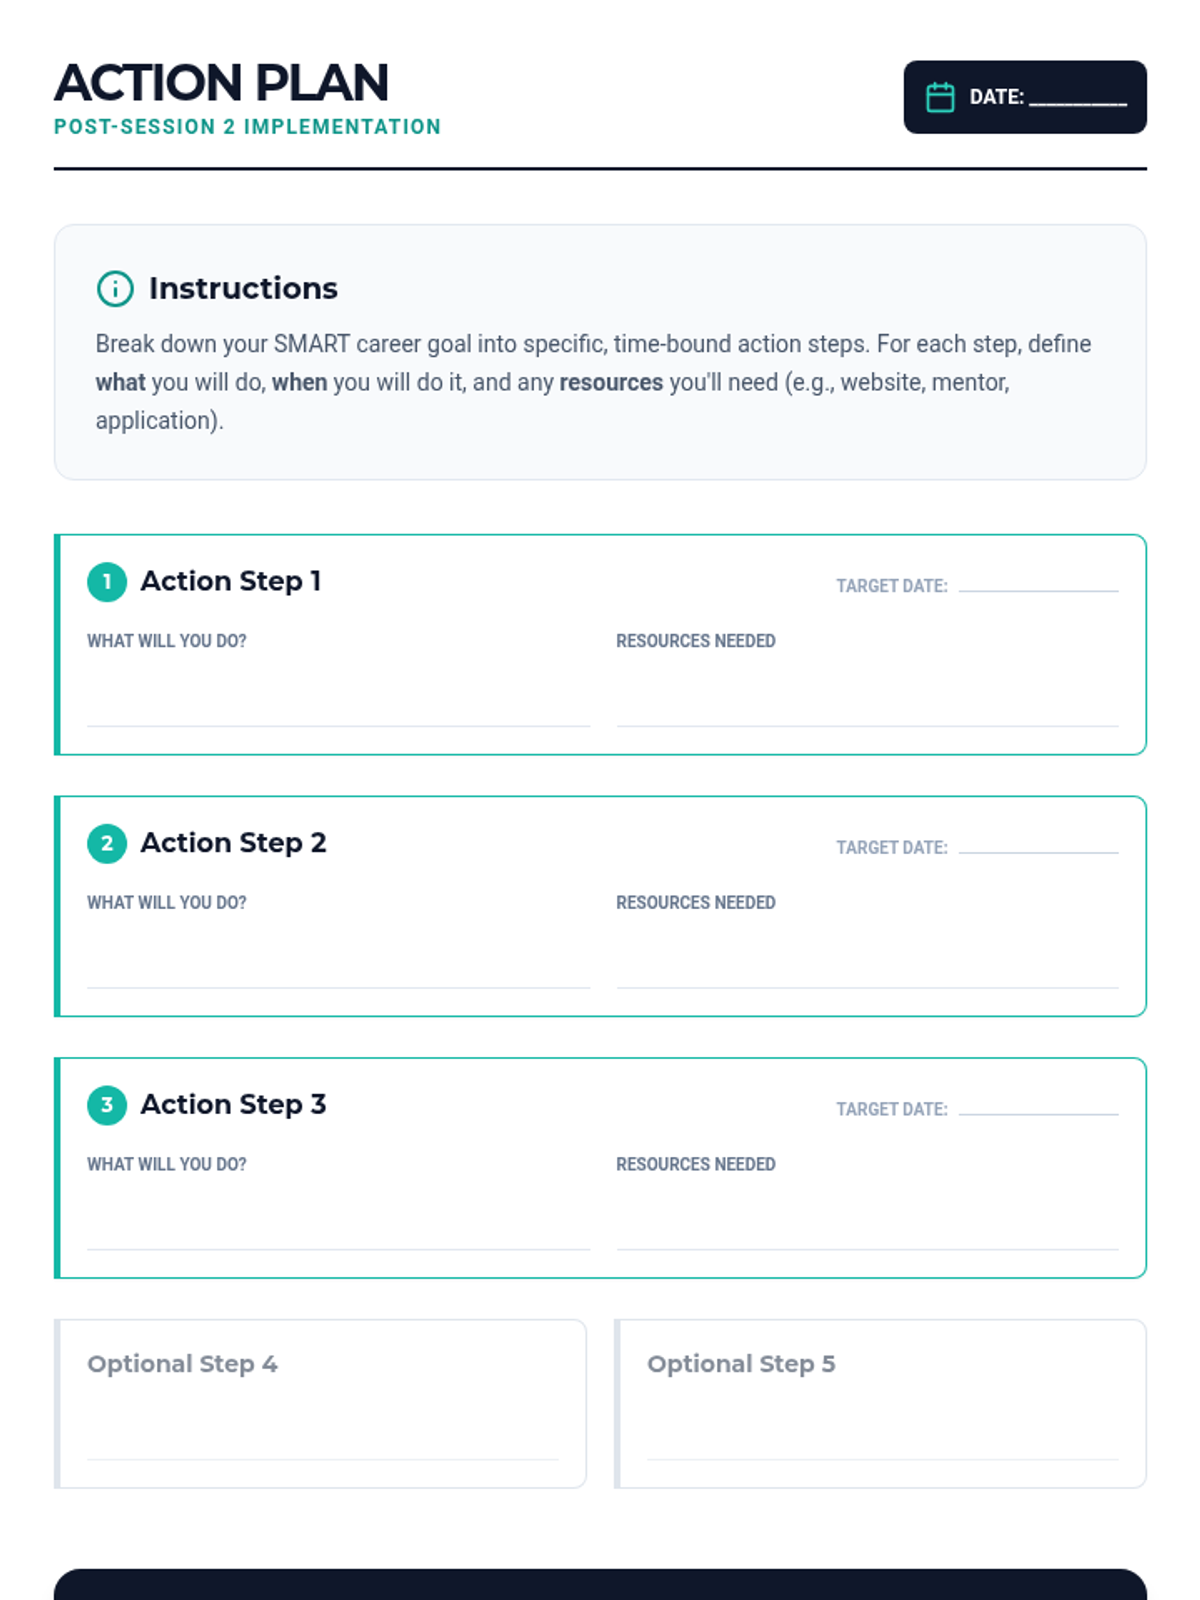Click the Action Step 2 heading
Screen dimensions: 1200x1600
[233, 843]
